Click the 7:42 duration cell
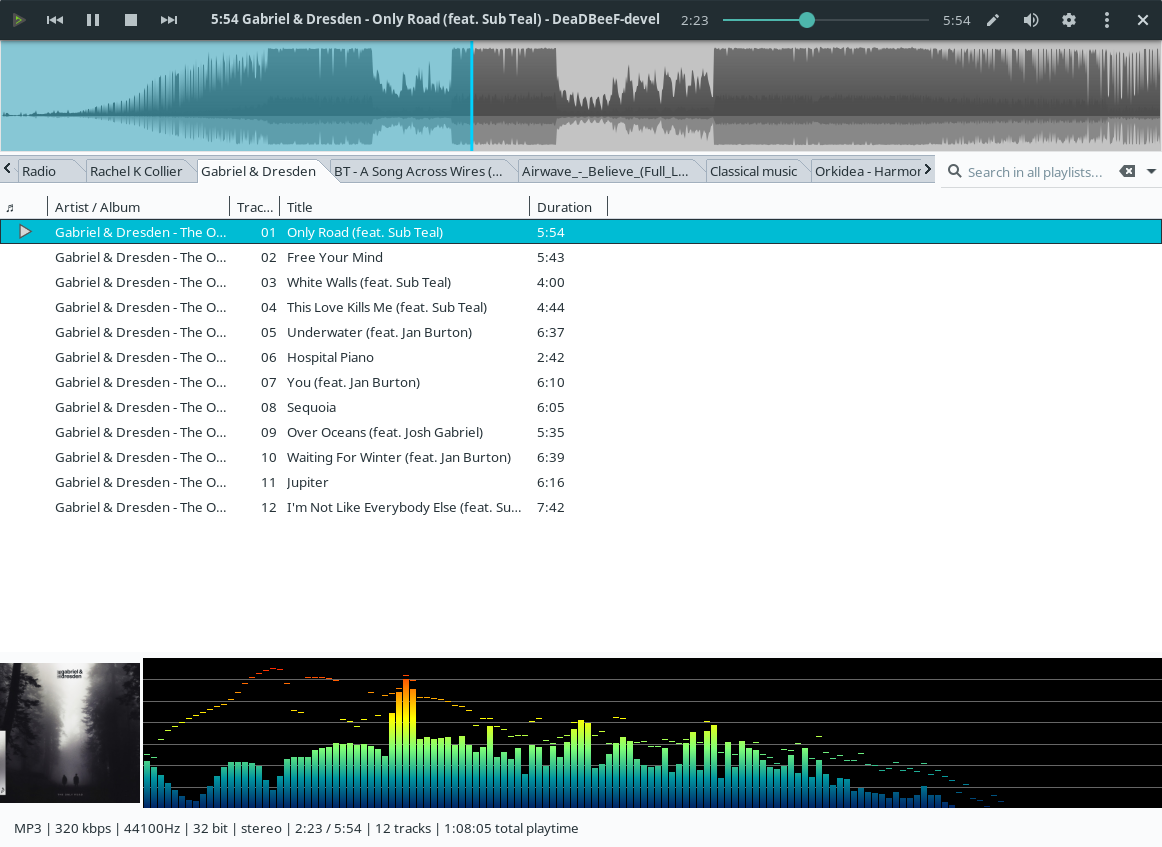The height and width of the screenshot is (847, 1162). click(x=551, y=508)
